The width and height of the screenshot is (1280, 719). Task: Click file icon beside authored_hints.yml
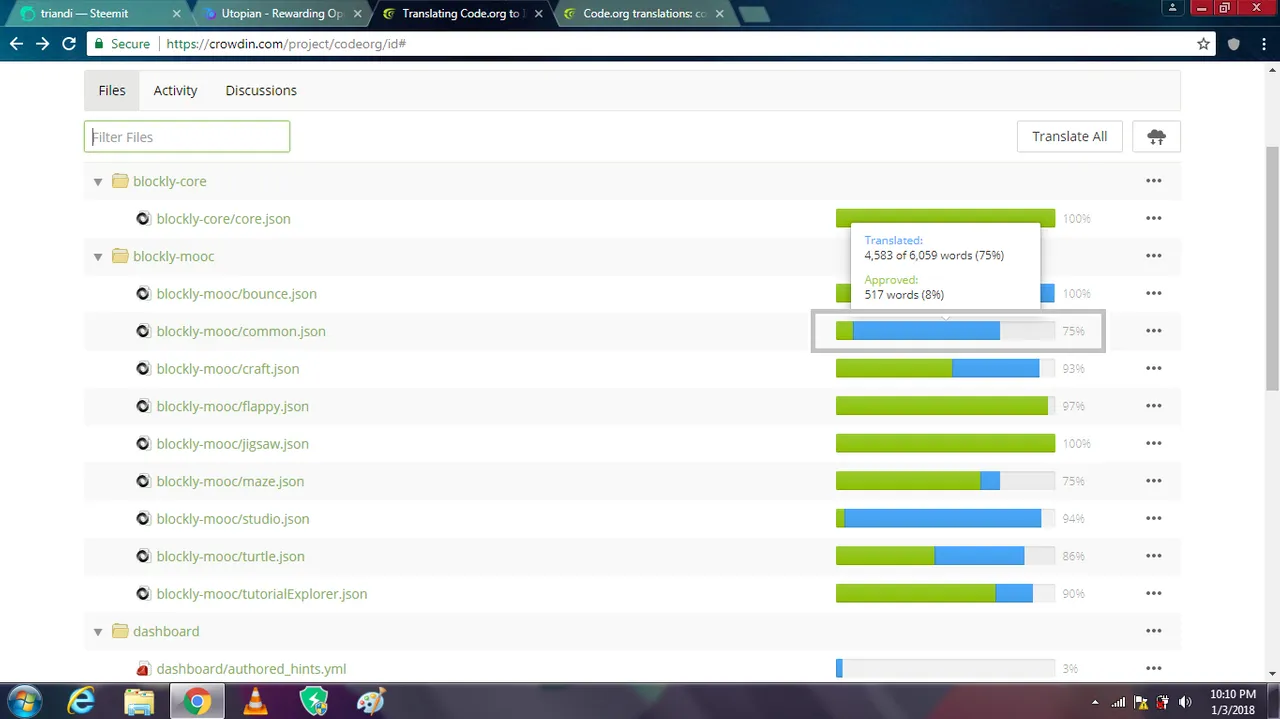coord(143,669)
